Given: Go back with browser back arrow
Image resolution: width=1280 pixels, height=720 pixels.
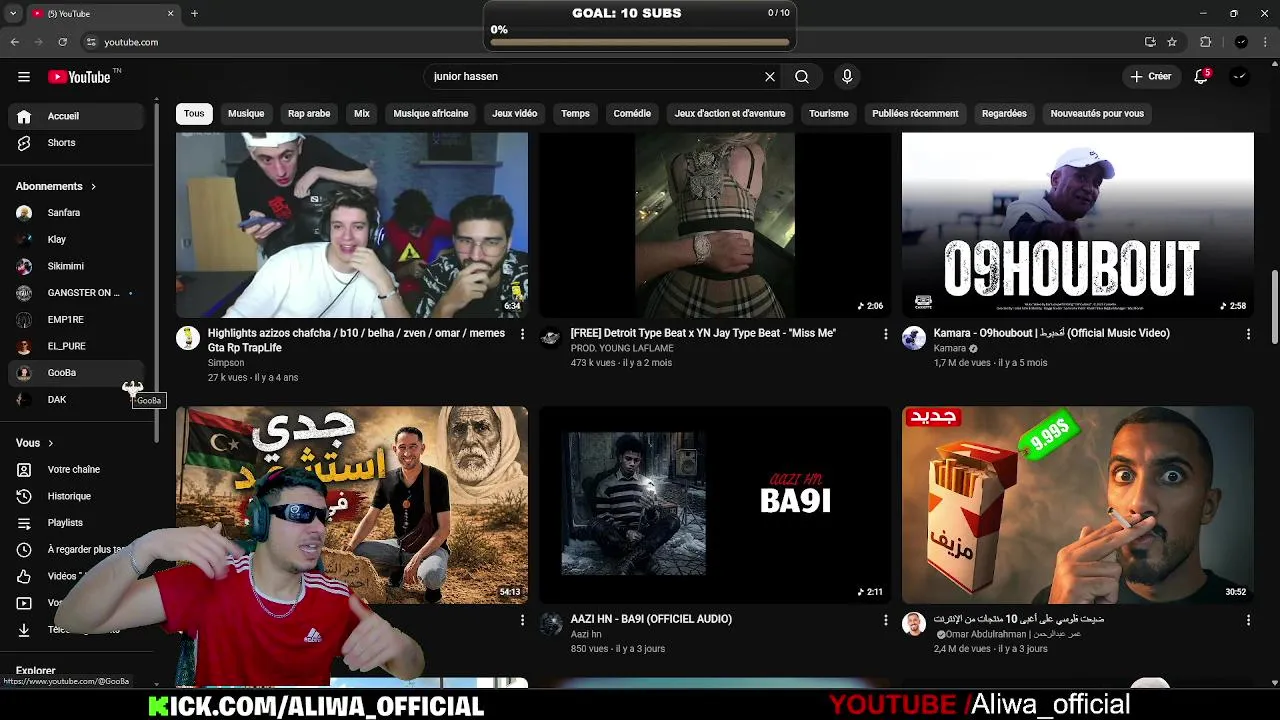Looking at the screenshot, I should point(14,42).
